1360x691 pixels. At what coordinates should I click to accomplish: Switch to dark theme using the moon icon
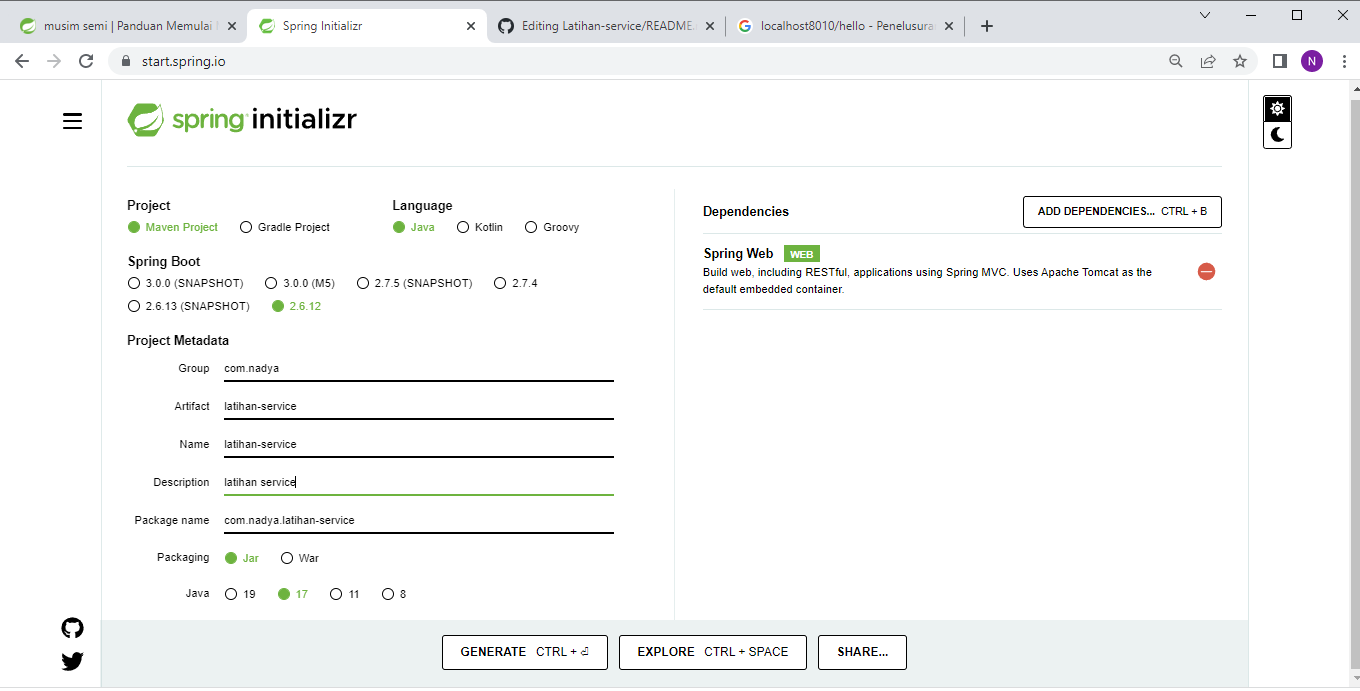pyautogui.click(x=1277, y=133)
